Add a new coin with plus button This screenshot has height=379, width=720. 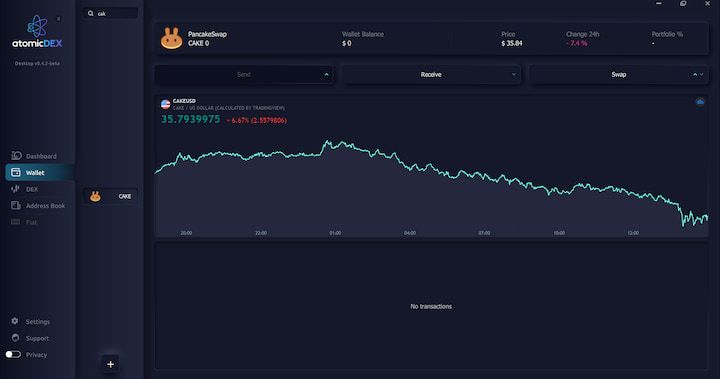[110, 364]
